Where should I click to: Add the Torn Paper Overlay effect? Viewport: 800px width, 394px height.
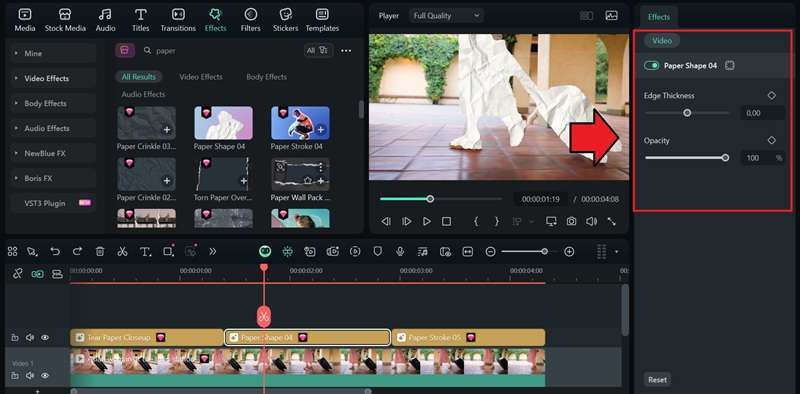tap(243, 181)
